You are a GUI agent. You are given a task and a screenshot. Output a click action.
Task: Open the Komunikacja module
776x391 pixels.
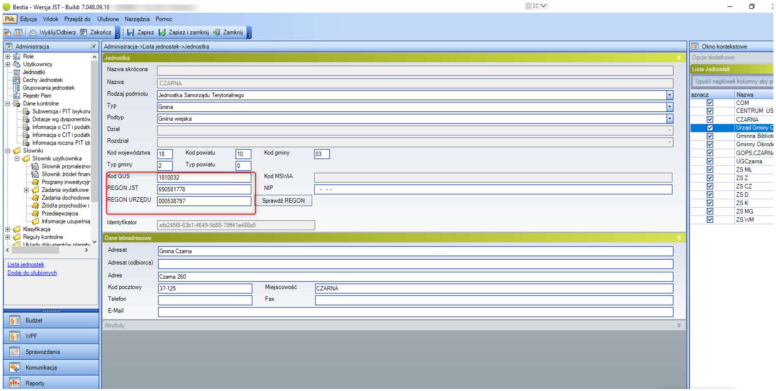51,368
